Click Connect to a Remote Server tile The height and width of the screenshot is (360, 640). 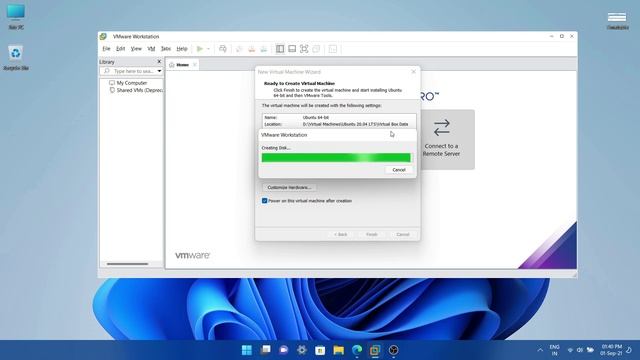click(441, 139)
